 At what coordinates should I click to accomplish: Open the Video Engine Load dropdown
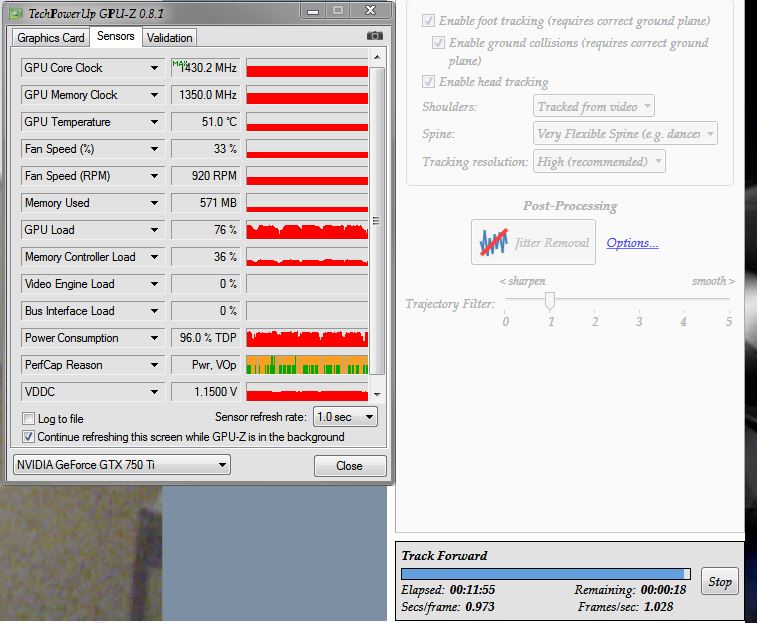click(154, 284)
